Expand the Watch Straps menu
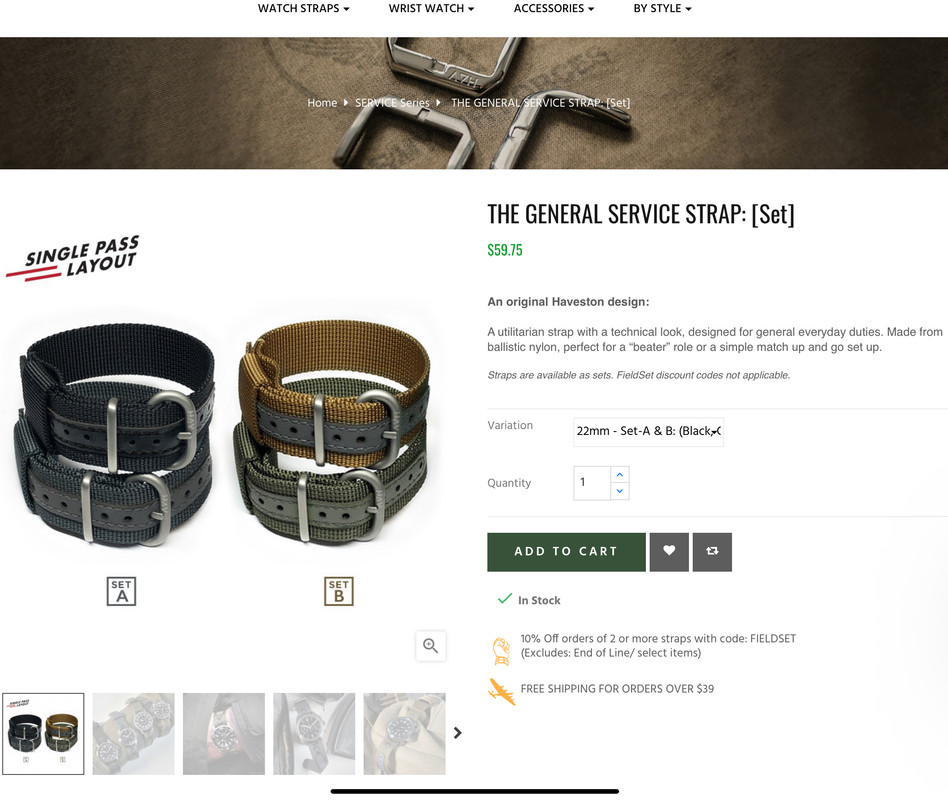Viewport: 948px width, 800px height. (x=304, y=8)
